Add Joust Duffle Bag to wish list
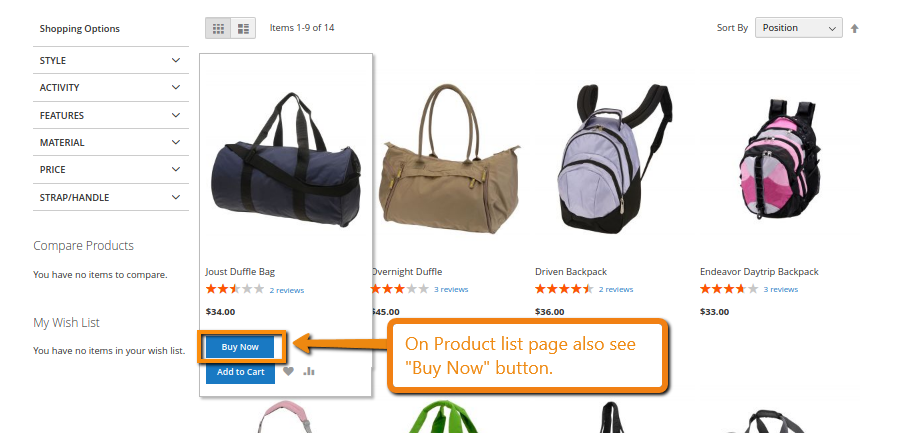Screen dimensions: 901x433 (288, 372)
